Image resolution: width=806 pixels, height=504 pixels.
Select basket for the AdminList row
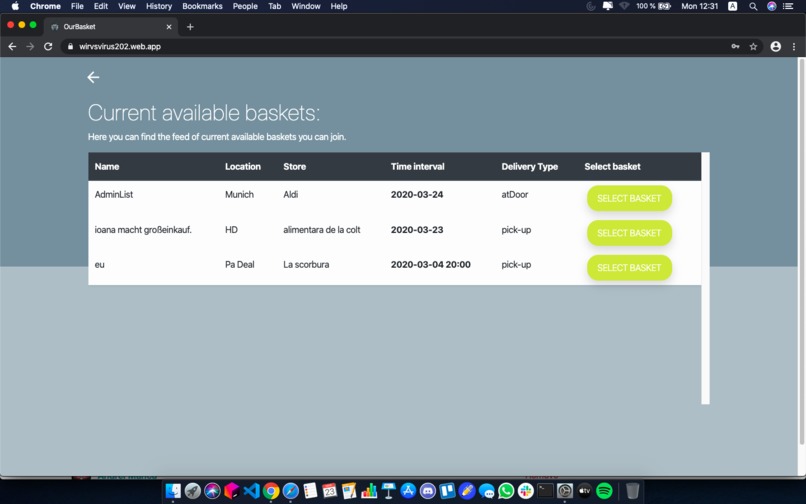click(x=629, y=199)
